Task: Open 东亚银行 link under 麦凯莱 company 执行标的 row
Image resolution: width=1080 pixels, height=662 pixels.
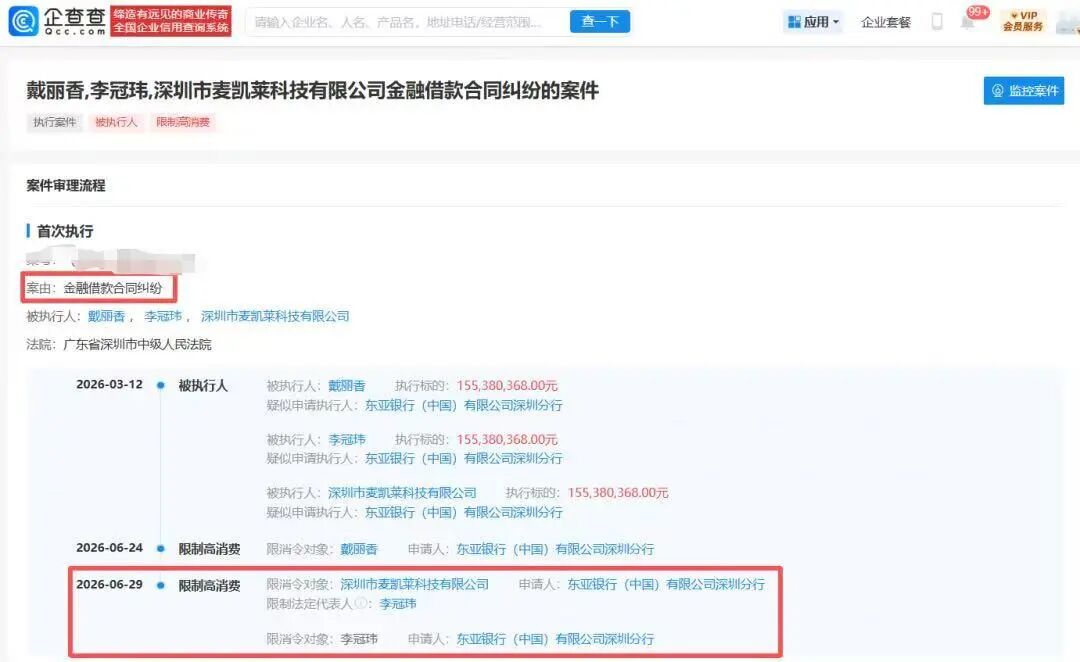Action: point(463,513)
